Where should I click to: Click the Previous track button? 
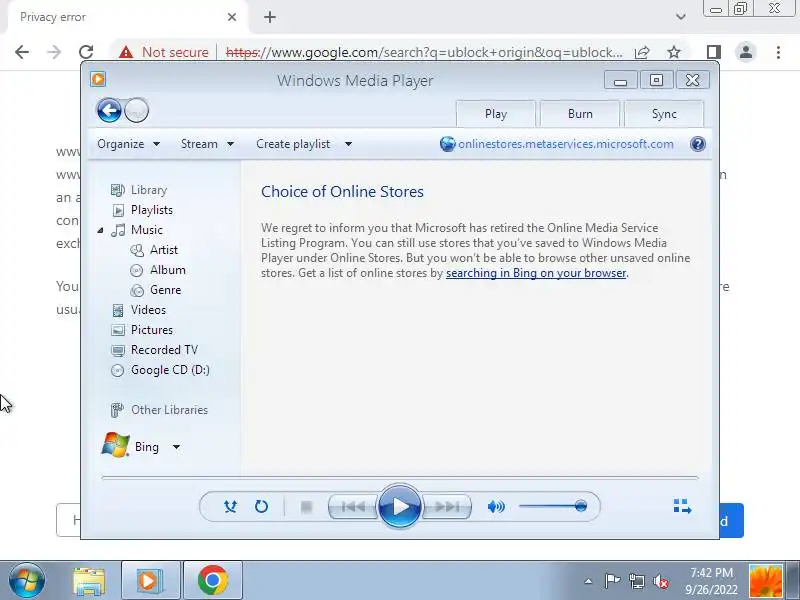353,507
